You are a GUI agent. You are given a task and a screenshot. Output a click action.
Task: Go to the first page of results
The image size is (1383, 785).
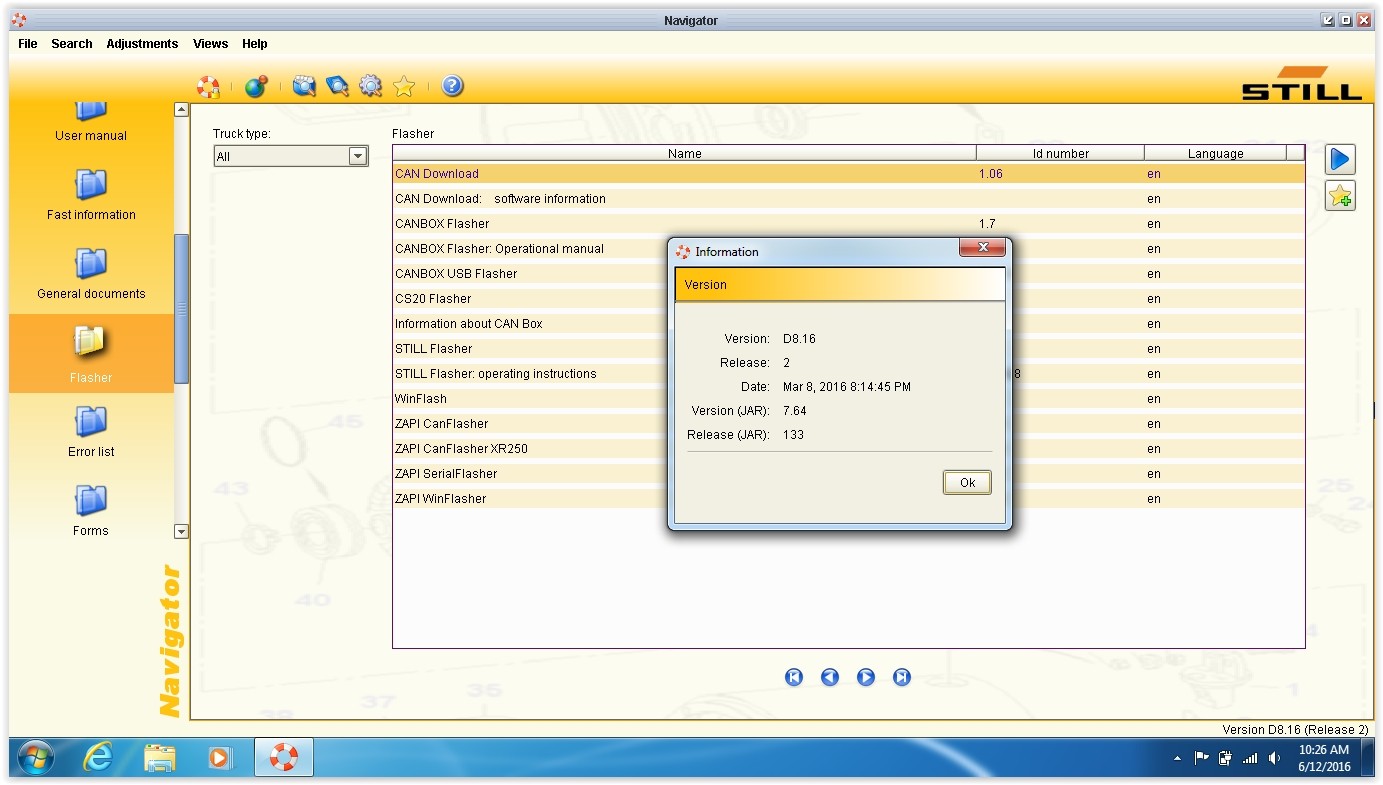tap(794, 678)
